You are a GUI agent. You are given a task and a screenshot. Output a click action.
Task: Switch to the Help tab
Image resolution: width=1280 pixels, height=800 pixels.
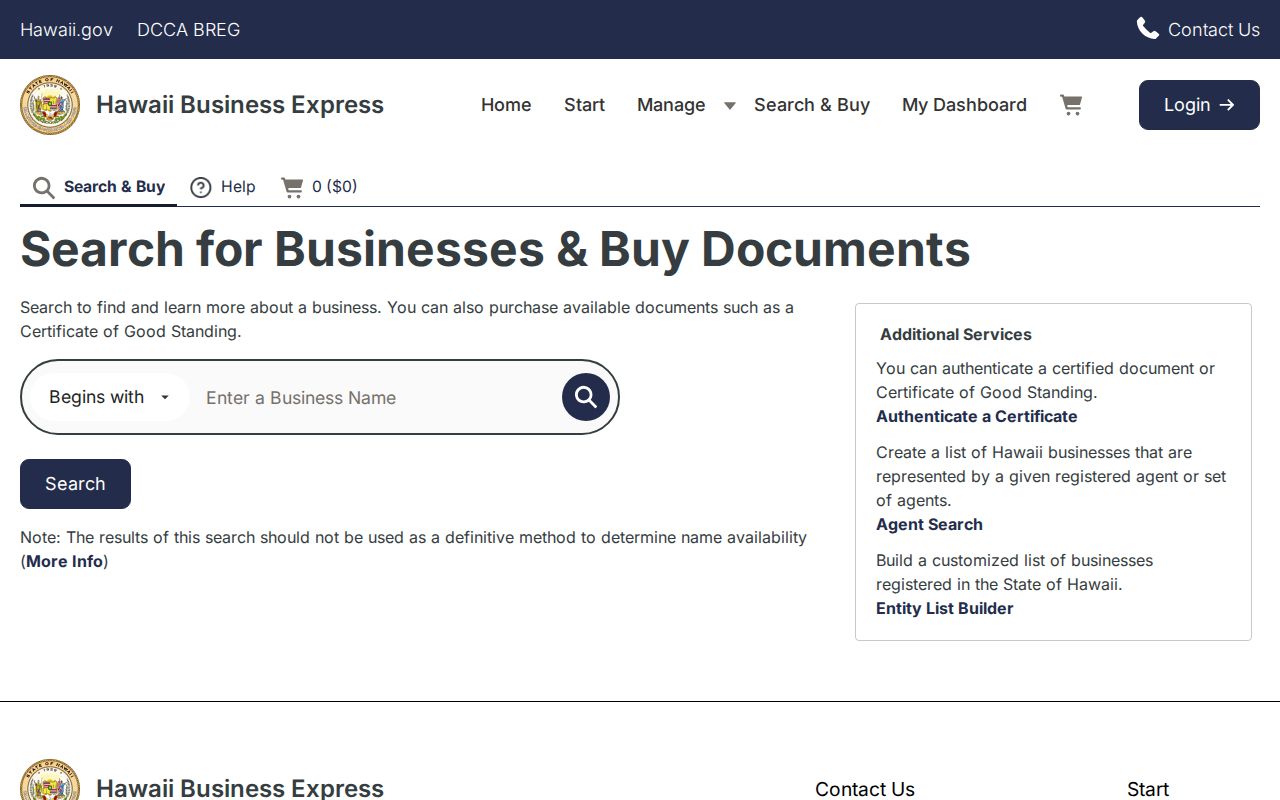click(x=223, y=187)
